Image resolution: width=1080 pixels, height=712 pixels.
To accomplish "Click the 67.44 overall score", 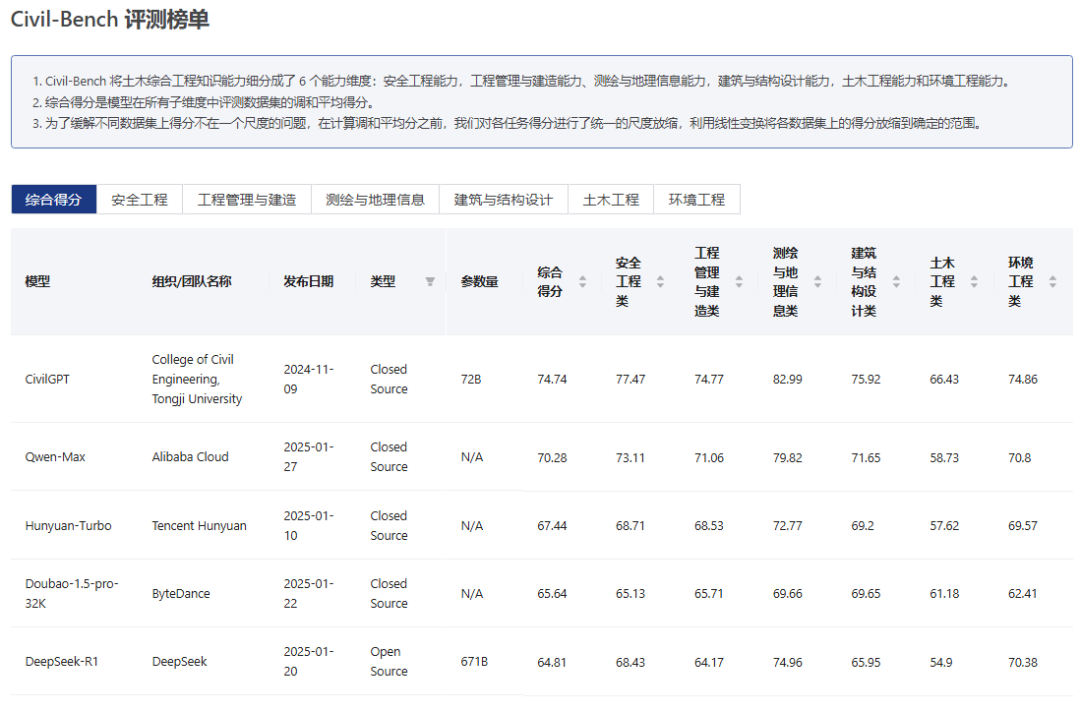I will pos(552,526).
